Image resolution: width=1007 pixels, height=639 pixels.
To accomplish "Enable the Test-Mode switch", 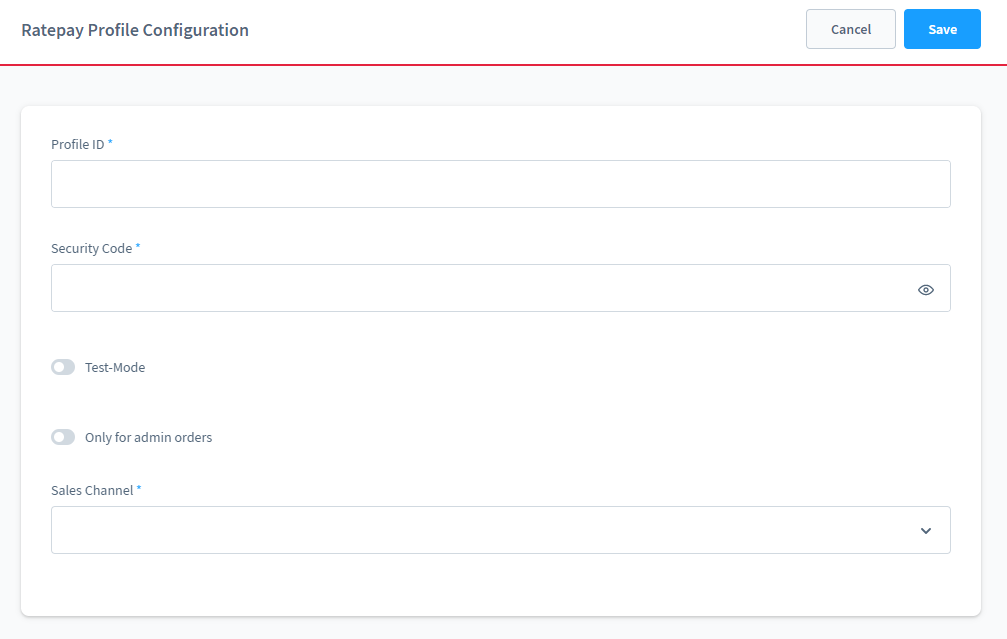I will pos(63,367).
